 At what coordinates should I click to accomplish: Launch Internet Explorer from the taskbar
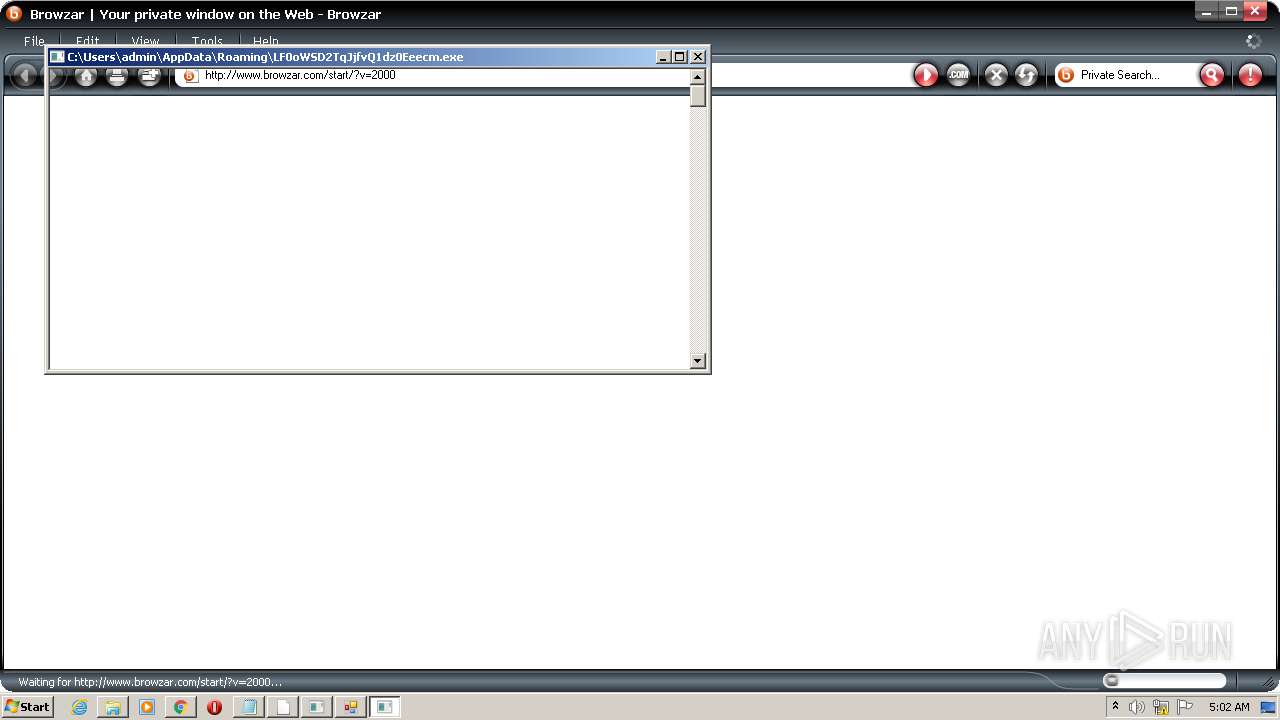(80, 707)
